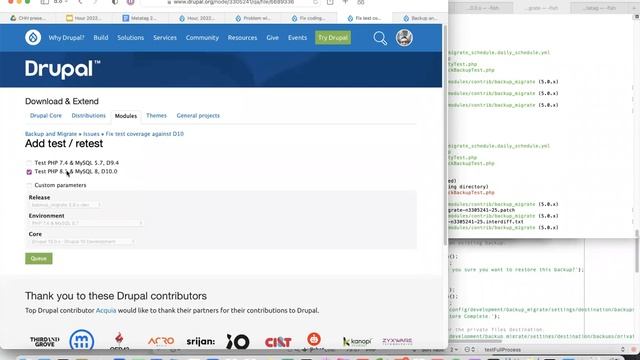The height and width of the screenshot is (360, 640).
Task: Open the Acquia contributor link
Action: pos(106,311)
